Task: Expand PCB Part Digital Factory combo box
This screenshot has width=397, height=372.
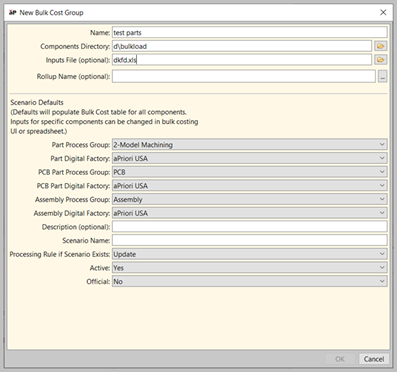Action: [x=250, y=186]
